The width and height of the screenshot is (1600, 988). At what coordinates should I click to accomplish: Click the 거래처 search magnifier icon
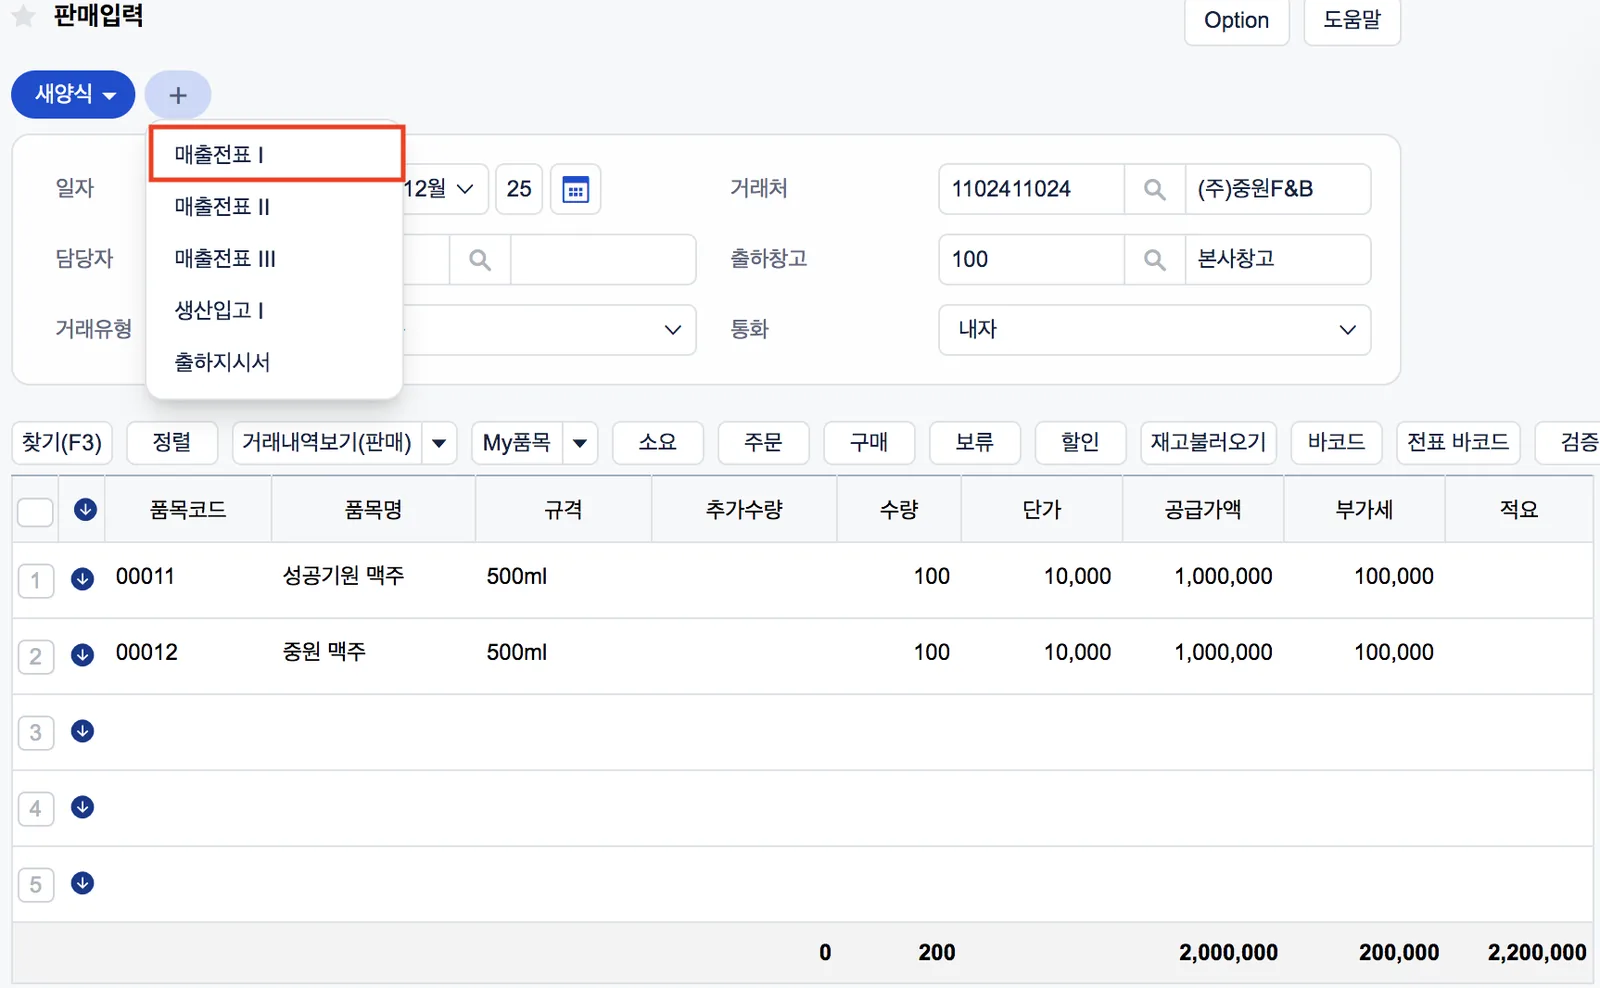[1154, 189]
